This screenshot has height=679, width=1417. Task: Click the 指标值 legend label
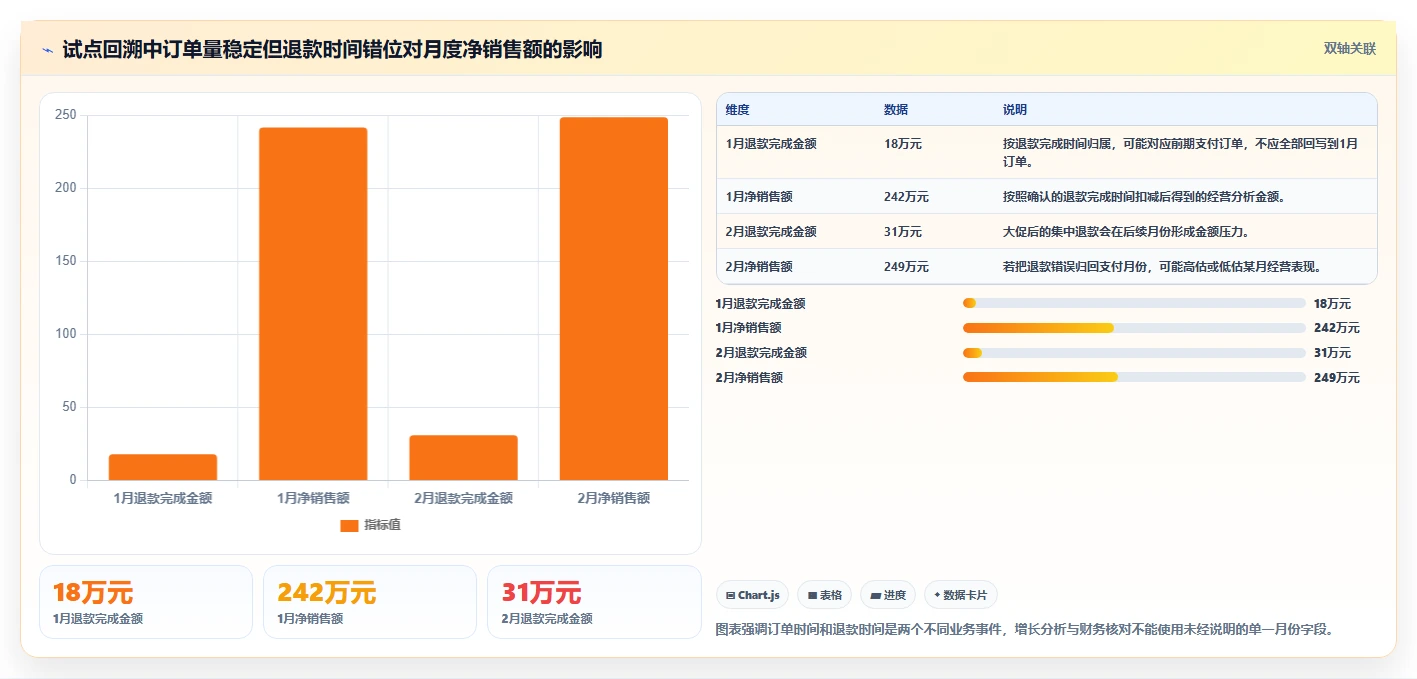(x=382, y=525)
